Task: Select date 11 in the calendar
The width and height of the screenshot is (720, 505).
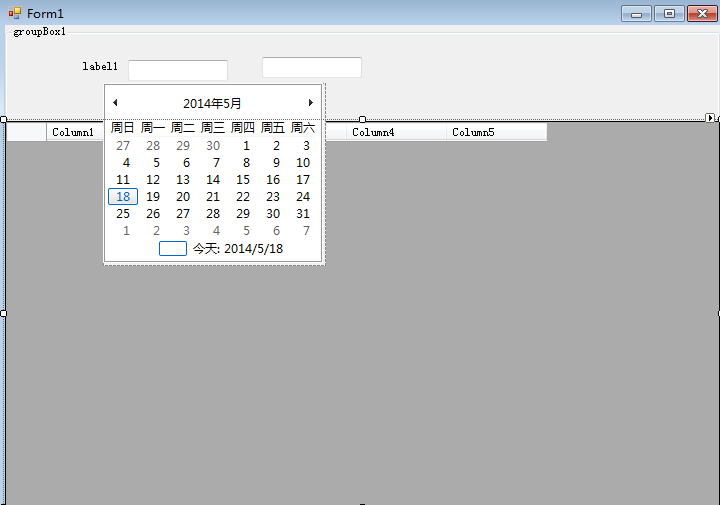Action: (x=123, y=180)
